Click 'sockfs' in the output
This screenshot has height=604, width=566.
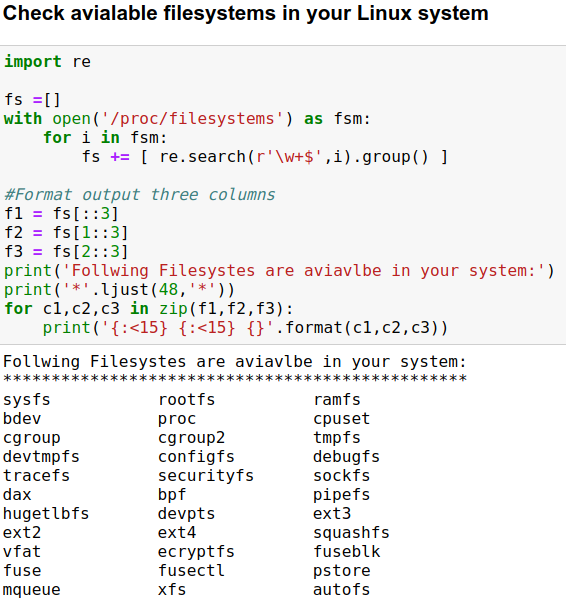(342, 476)
